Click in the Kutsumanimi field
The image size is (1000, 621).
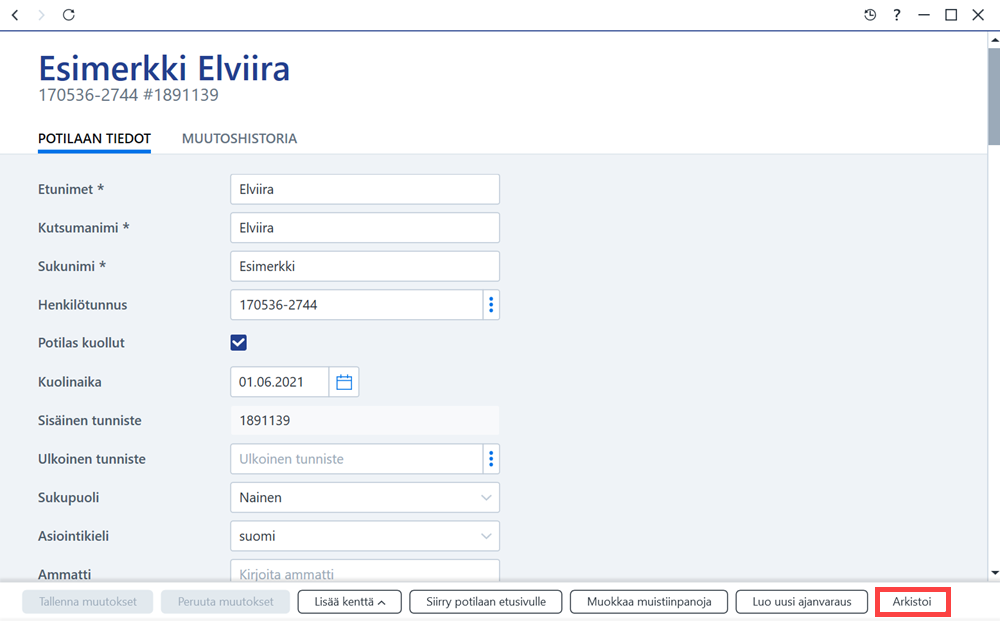tap(365, 228)
